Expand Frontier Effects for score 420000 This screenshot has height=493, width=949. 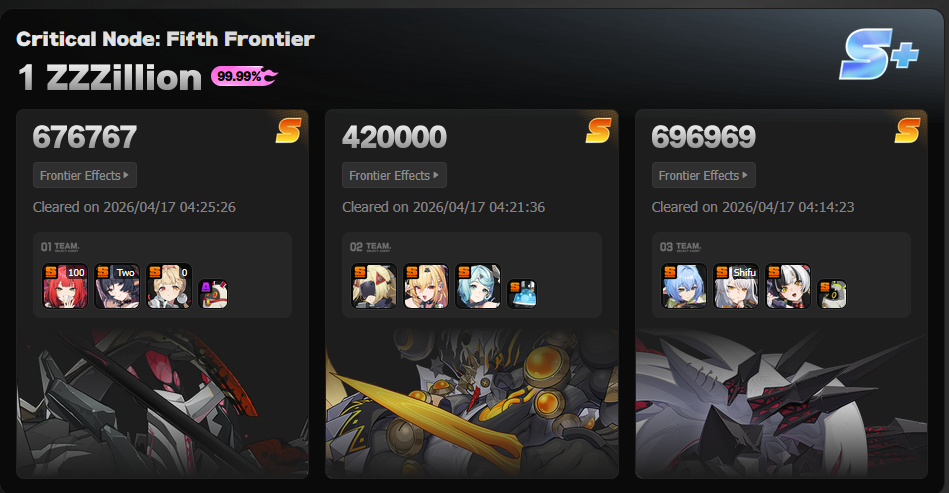(394, 175)
